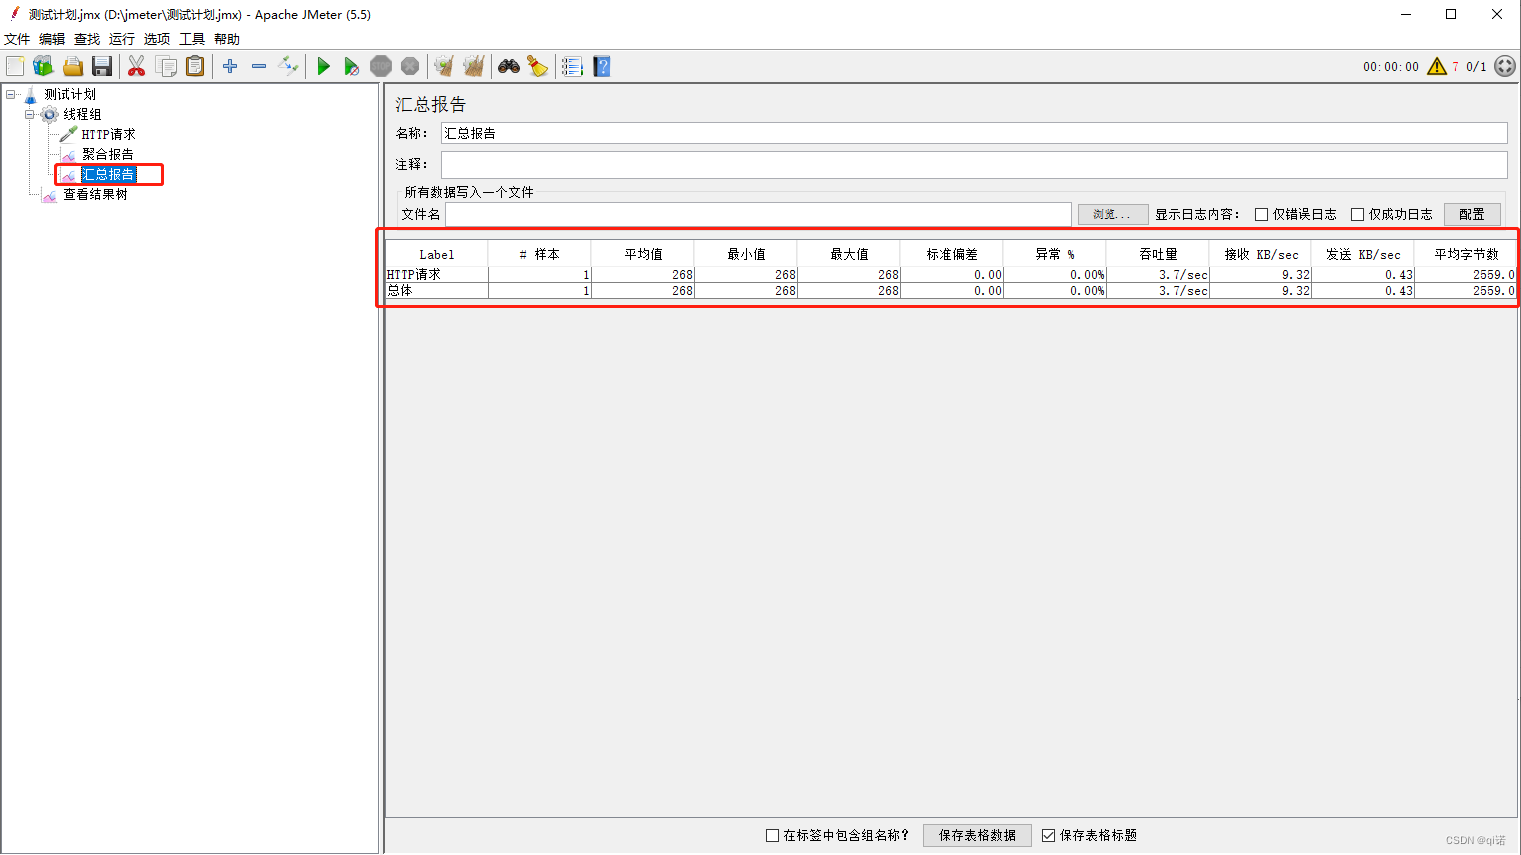Uncheck 保存表格标题 checkbox
The width and height of the screenshot is (1521, 855).
pos(1048,835)
